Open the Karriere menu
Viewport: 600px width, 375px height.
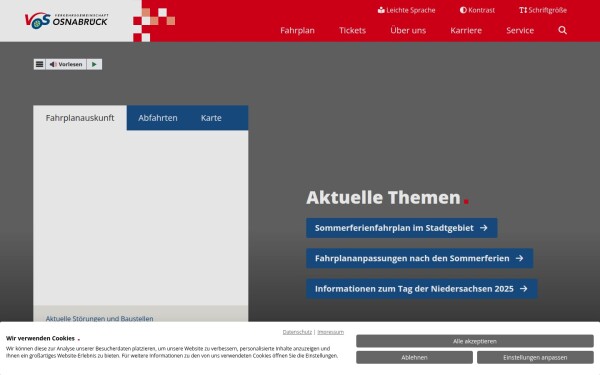(466, 30)
